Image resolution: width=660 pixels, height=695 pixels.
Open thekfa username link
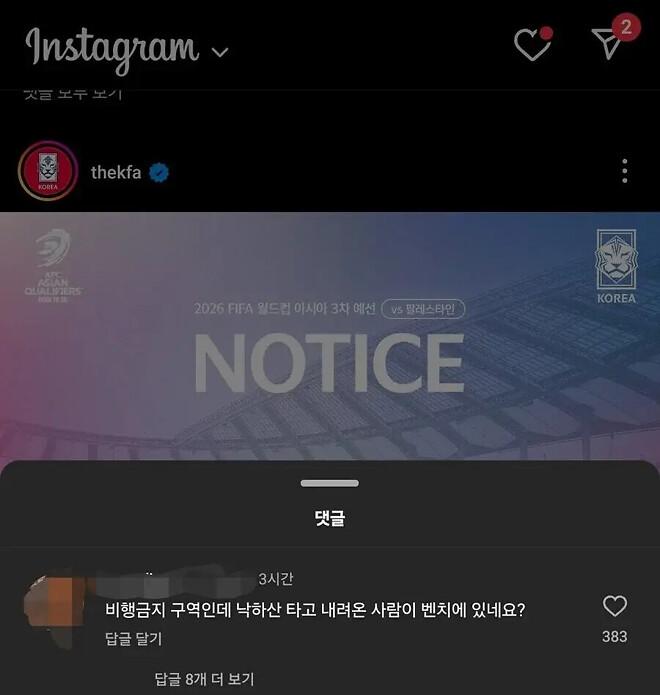point(116,172)
